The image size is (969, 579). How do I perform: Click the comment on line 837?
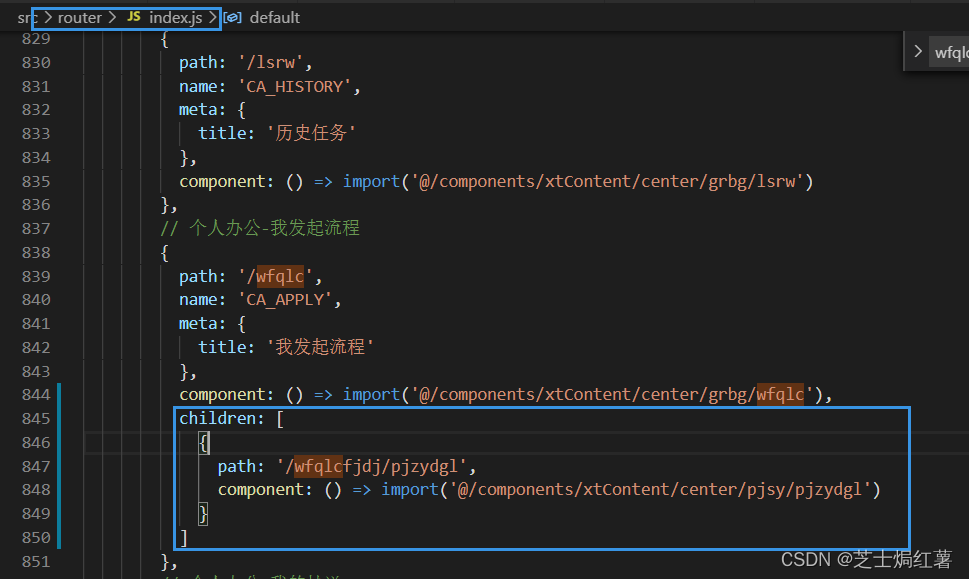pos(260,228)
